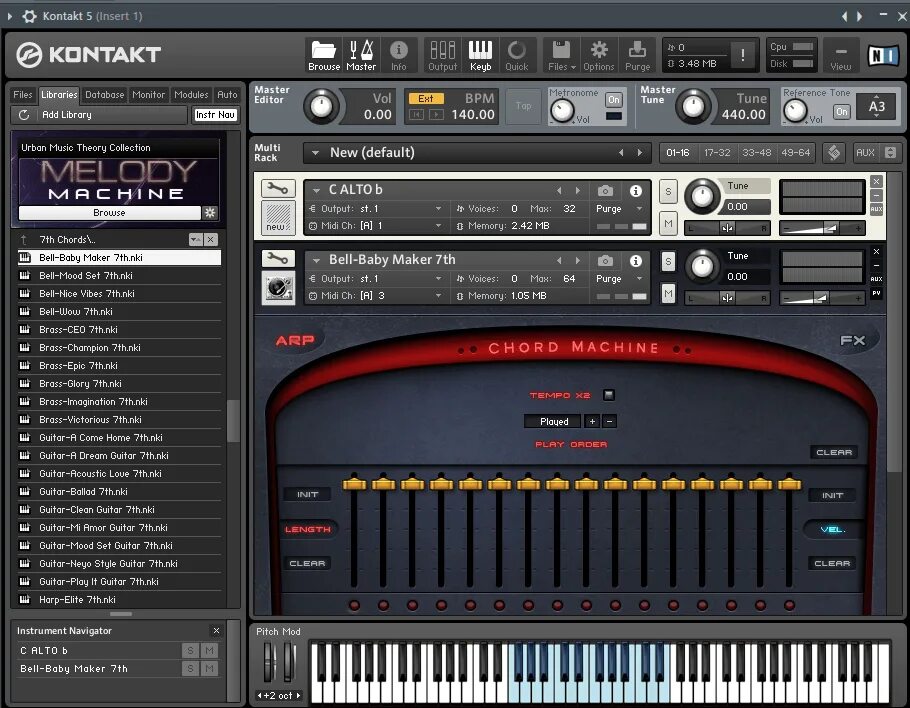The width and height of the screenshot is (910, 708).
Task: Open the Played play order dropdown
Action: pyautogui.click(x=554, y=421)
